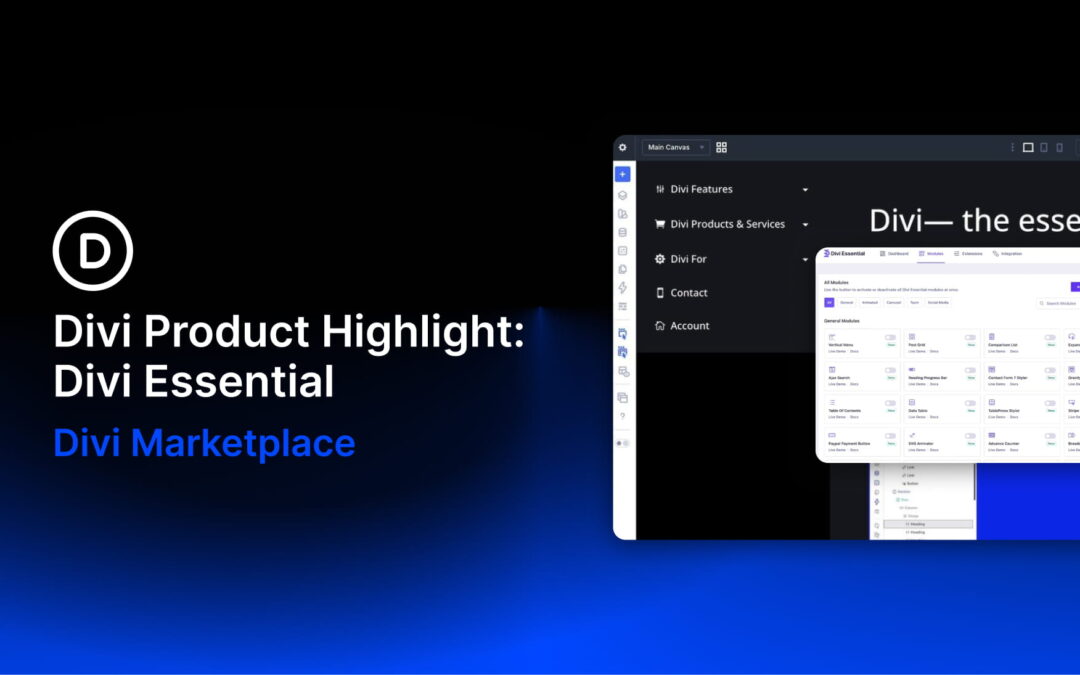Open Live Demo link under Vertical Menu
The width and height of the screenshot is (1080, 675).
point(837,351)
